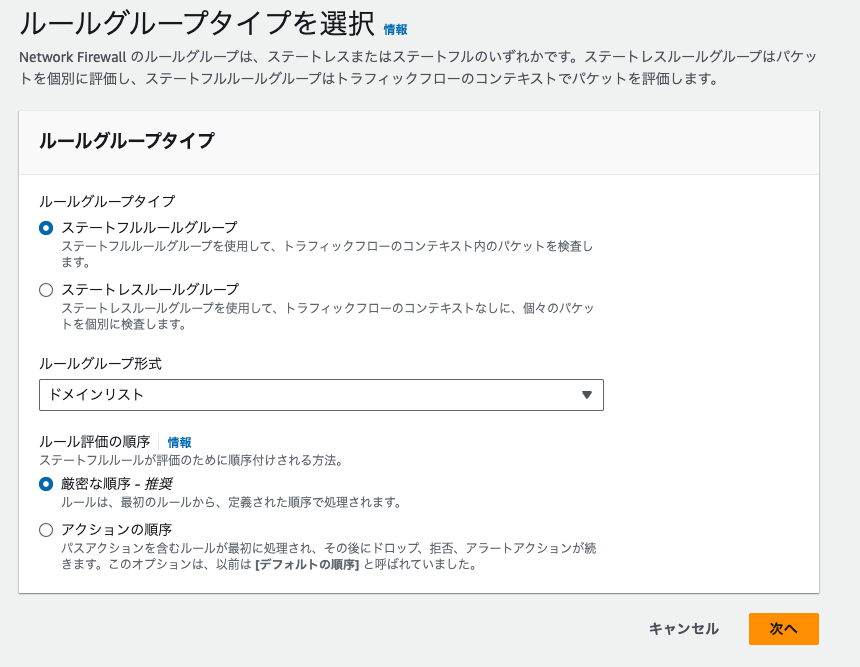Click the orange 次へ button
Viewport: 860px width, 667px height.
point(783,629)
